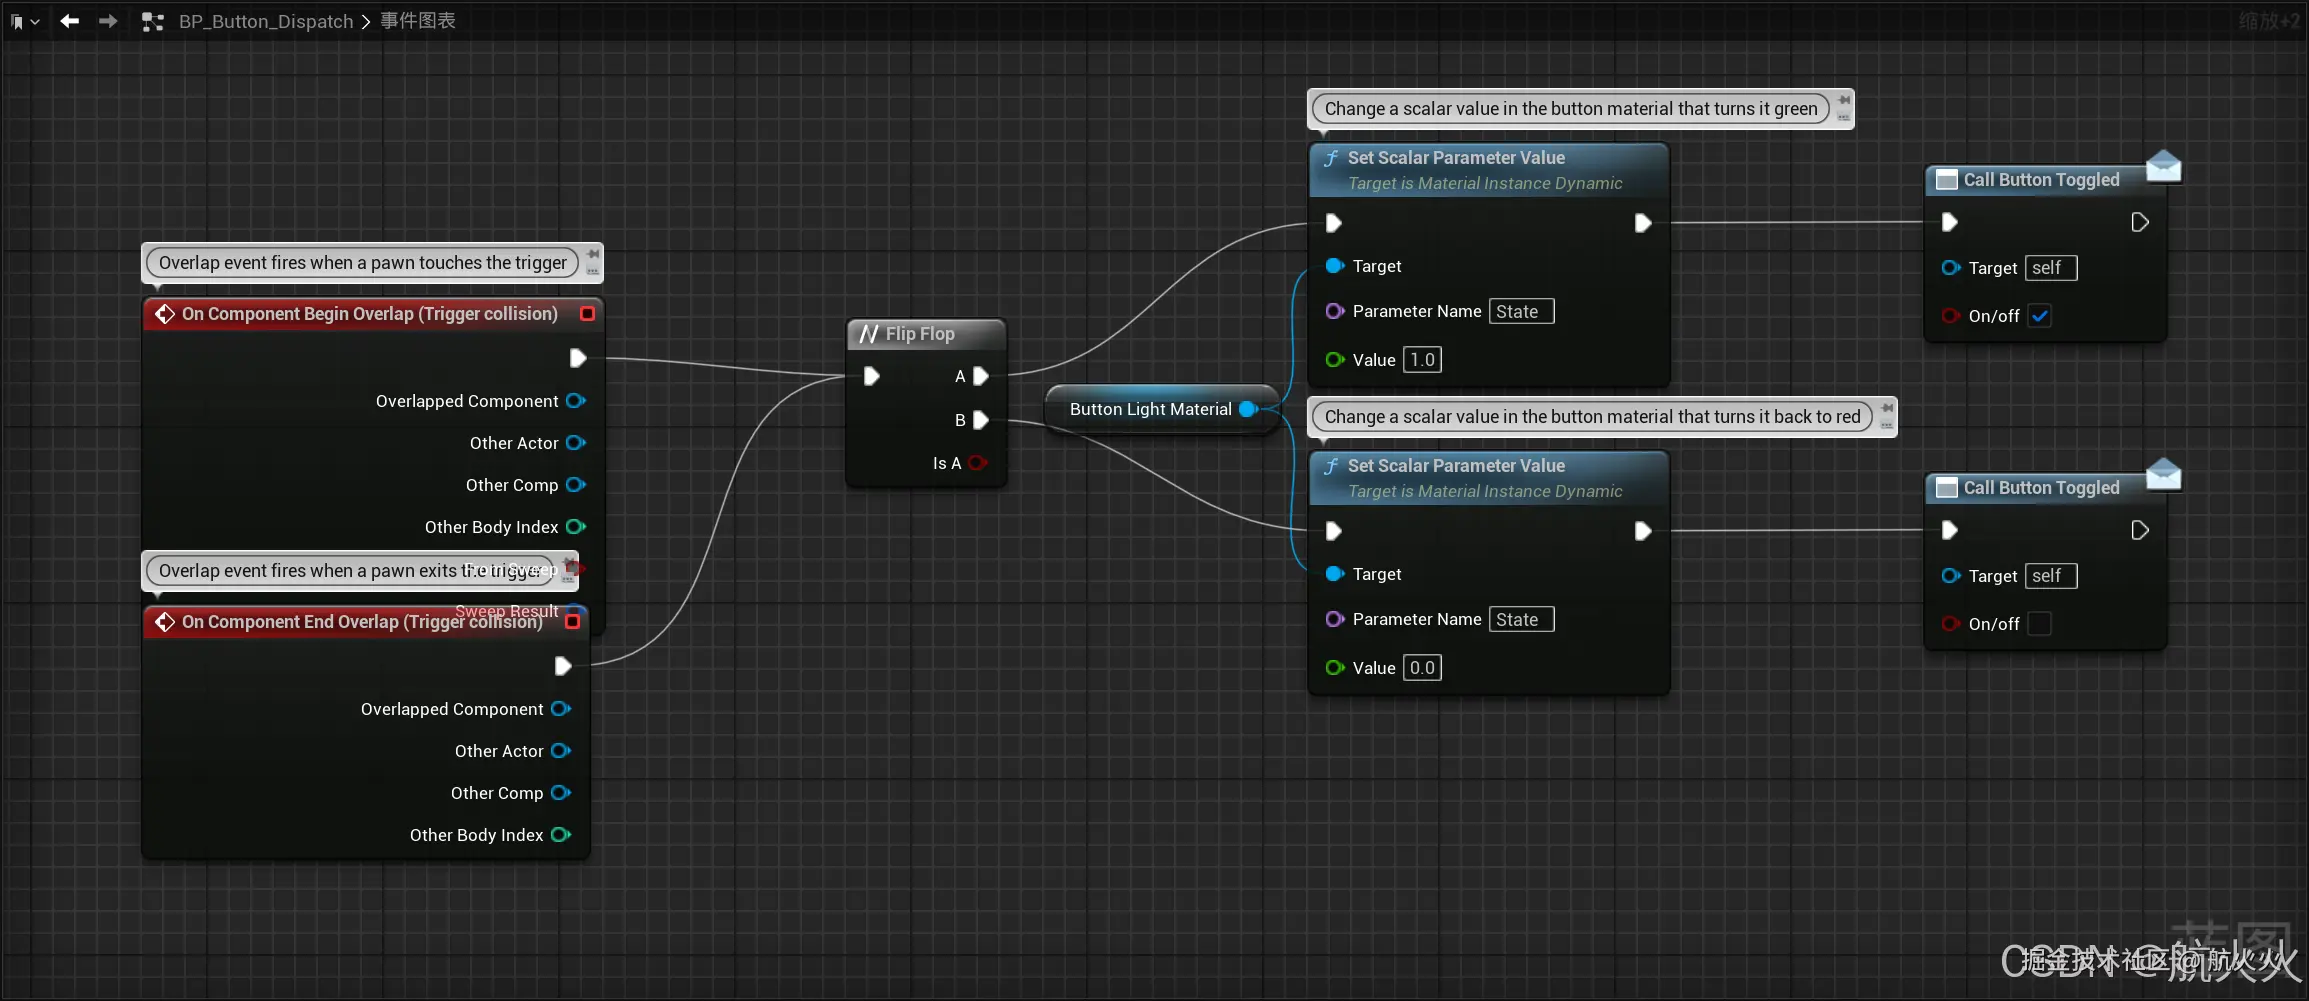The height and width of the screenshot is (1001, 2309).
Task: Click the Flip Flop A output pin
Action: (981, 376)
